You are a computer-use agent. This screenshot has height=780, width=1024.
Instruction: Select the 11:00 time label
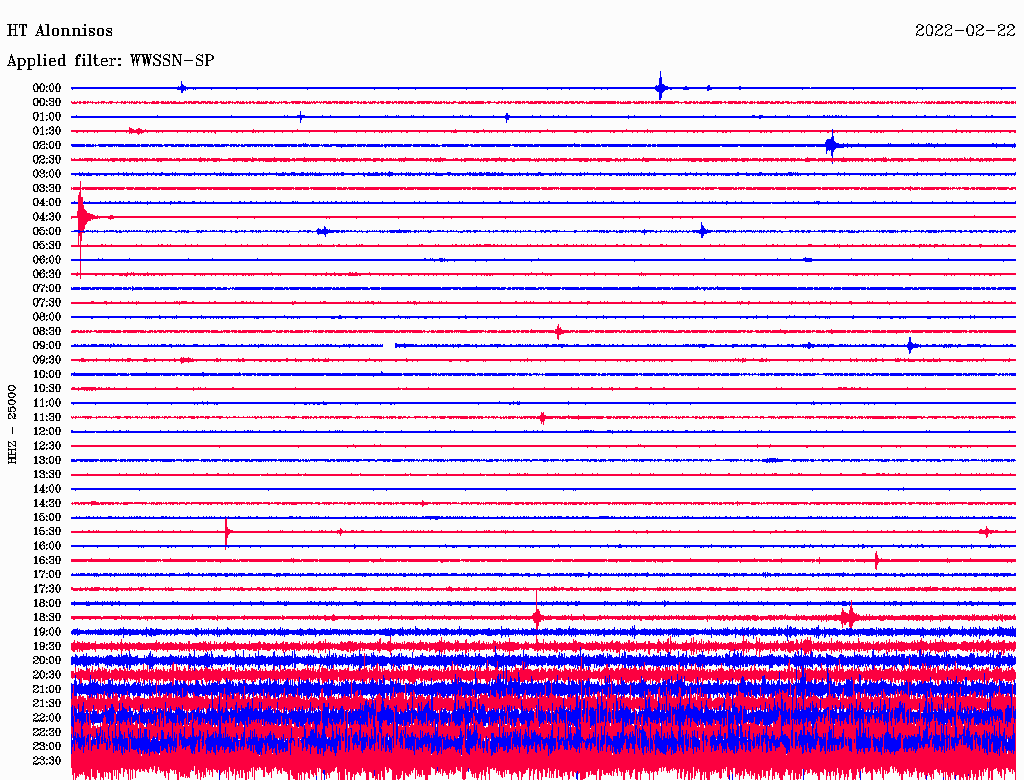click(47, 403)
